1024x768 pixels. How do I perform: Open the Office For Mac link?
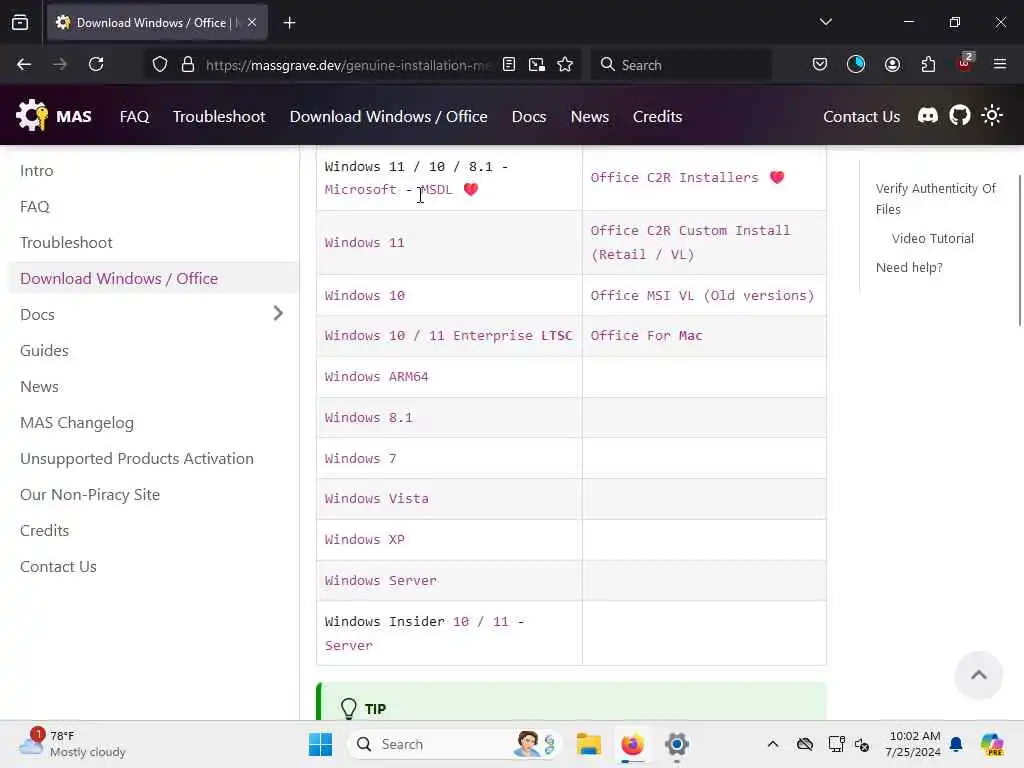point(647,336)
